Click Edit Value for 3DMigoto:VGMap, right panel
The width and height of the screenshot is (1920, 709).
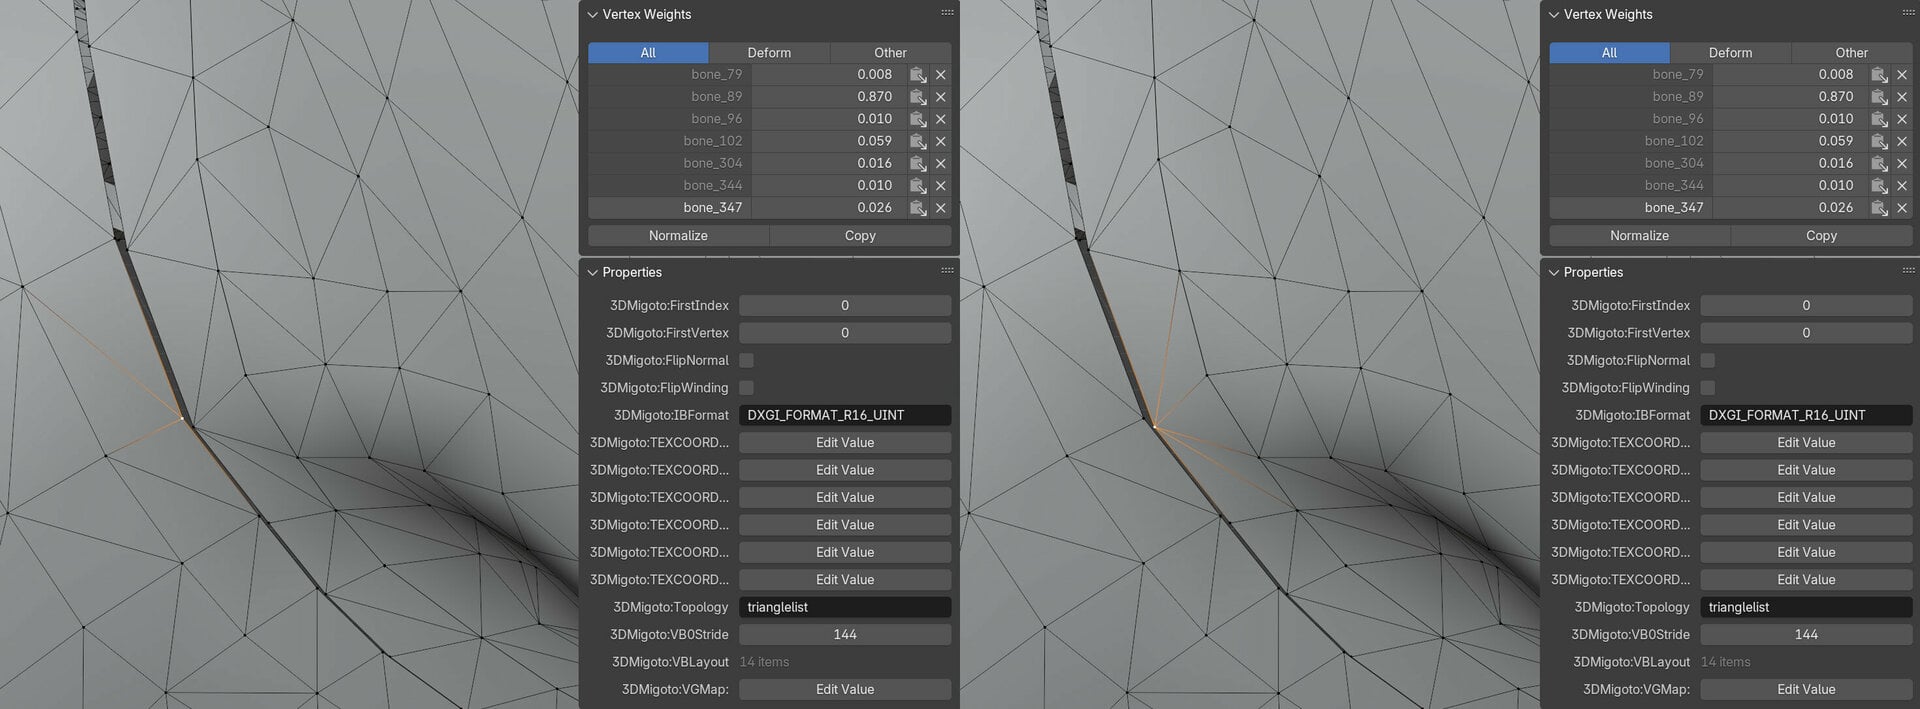click(1806, 689)
